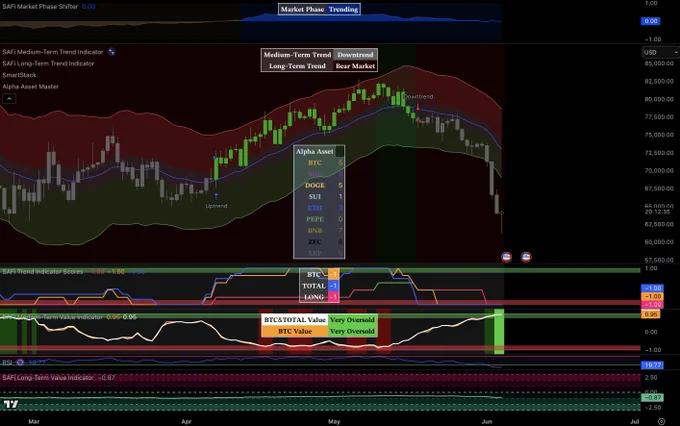Click the 'Downtrend' status cell in the trend table
Image resolution: width=680 pixels, height=426 pixels.
[x=355, y=55]
